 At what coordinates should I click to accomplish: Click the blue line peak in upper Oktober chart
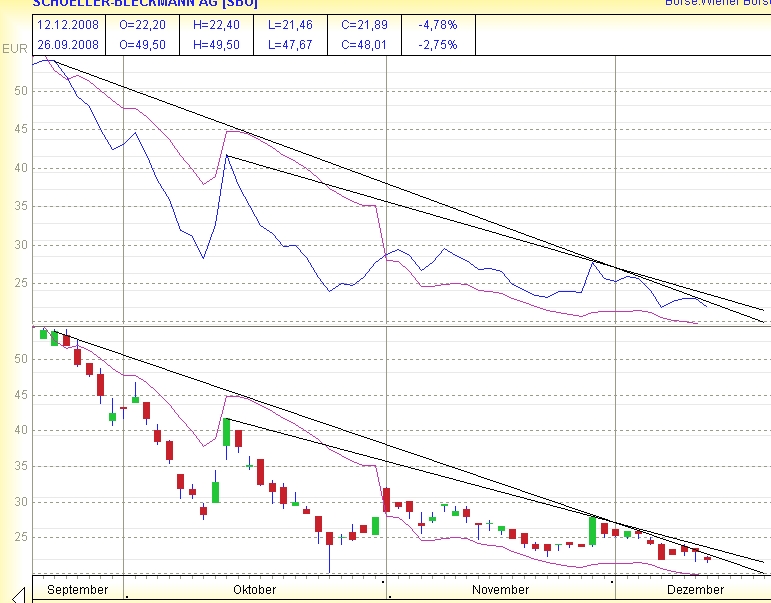pos(227,156)
